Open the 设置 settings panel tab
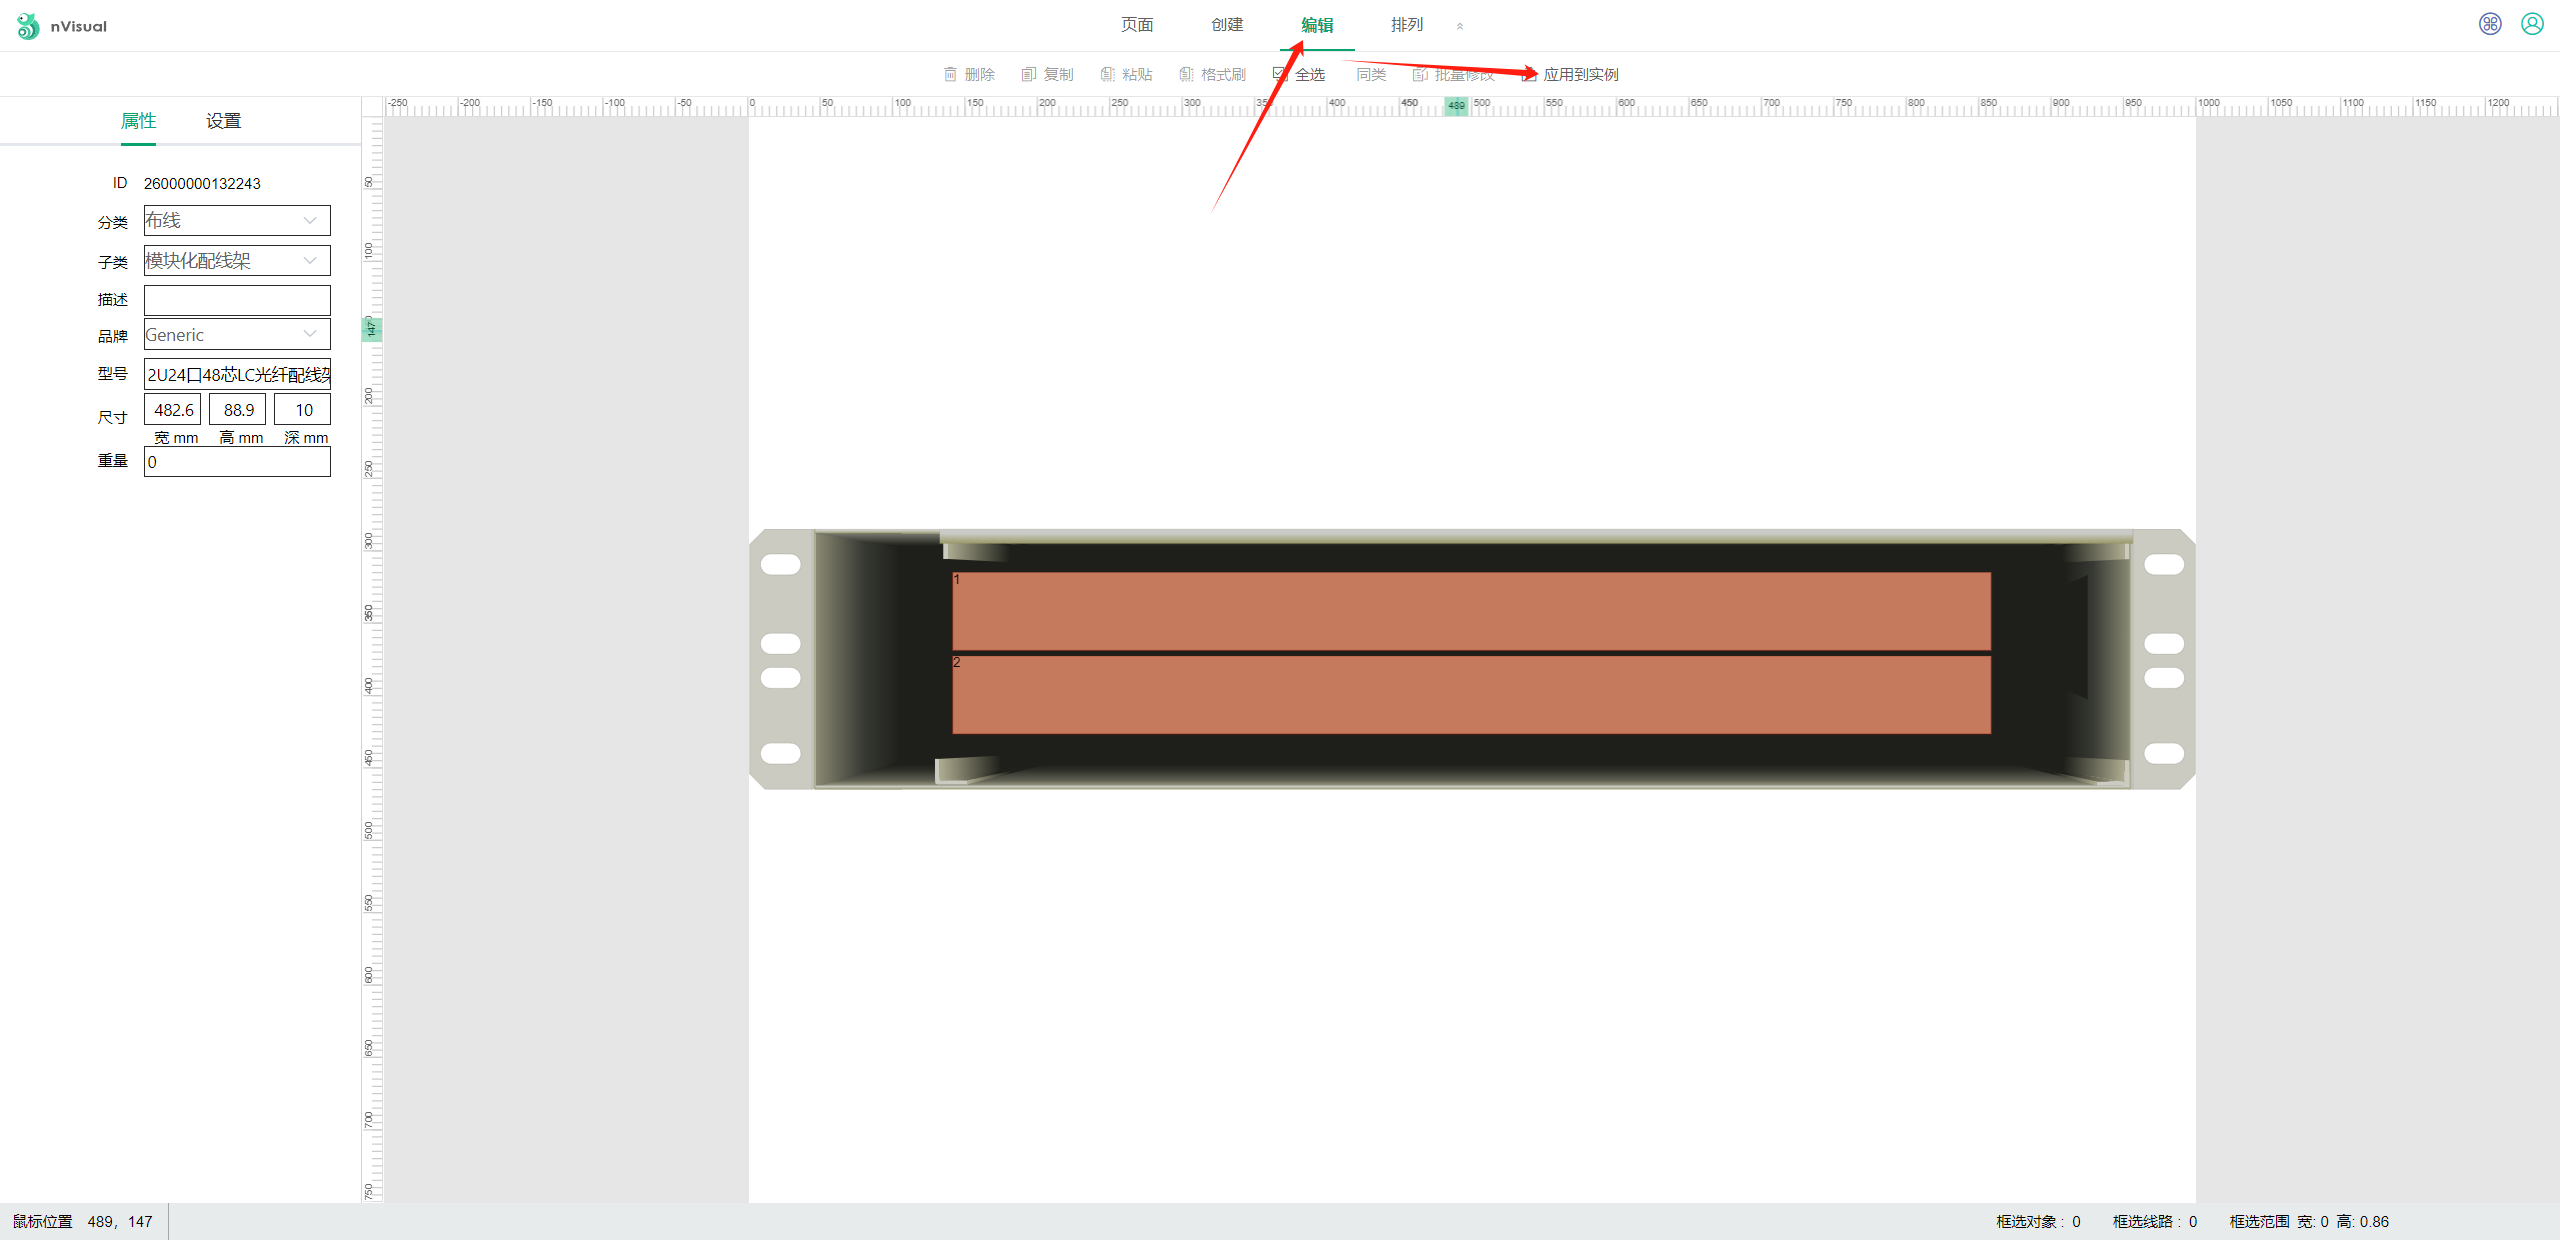The image size is (2560, 1240). click(223, 121)
